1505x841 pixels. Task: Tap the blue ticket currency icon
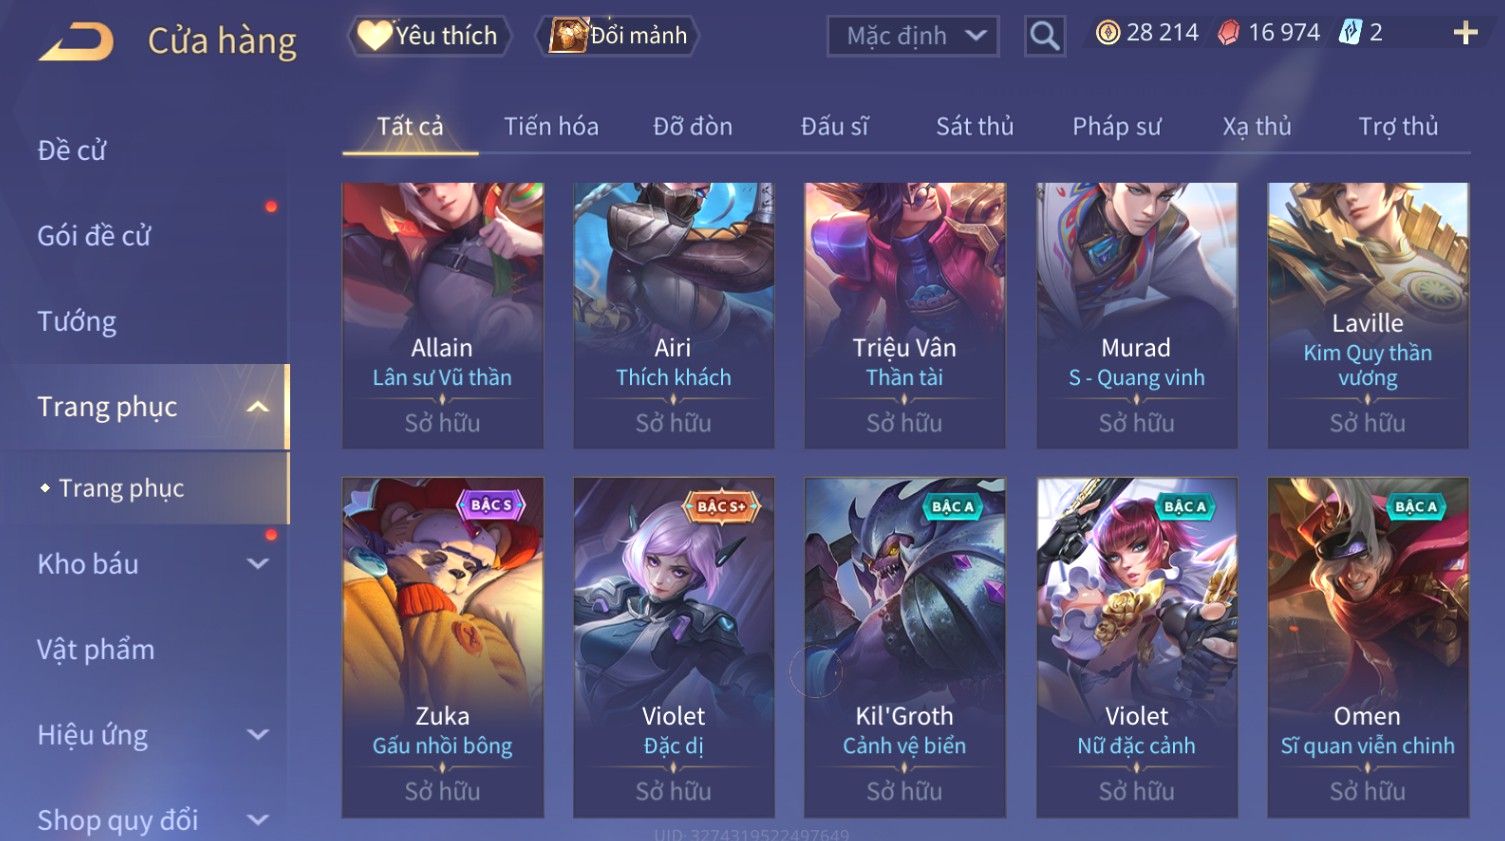tap(1350, 33)
